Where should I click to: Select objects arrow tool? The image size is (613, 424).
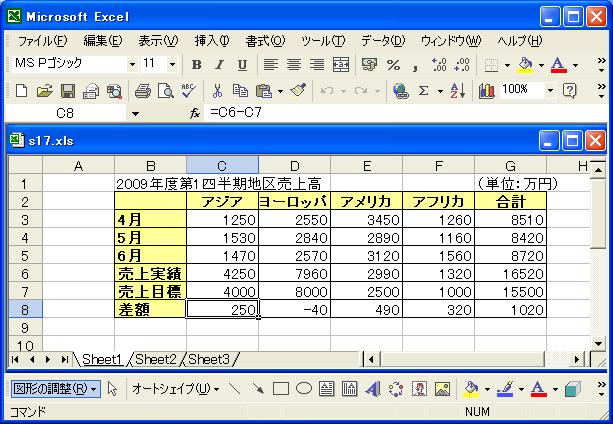tap(112, 389)
